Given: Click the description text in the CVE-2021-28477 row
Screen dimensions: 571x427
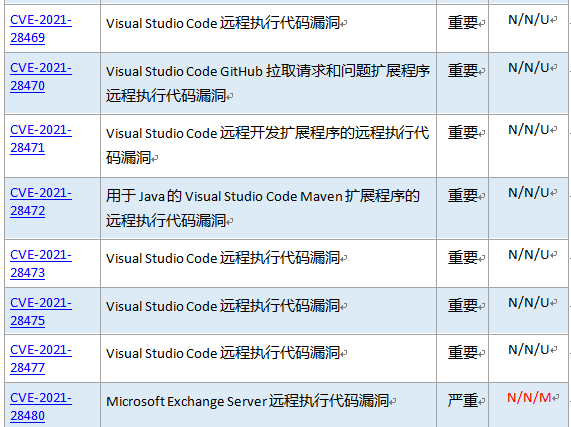Looking at the screenshot, I should (223, 353).
